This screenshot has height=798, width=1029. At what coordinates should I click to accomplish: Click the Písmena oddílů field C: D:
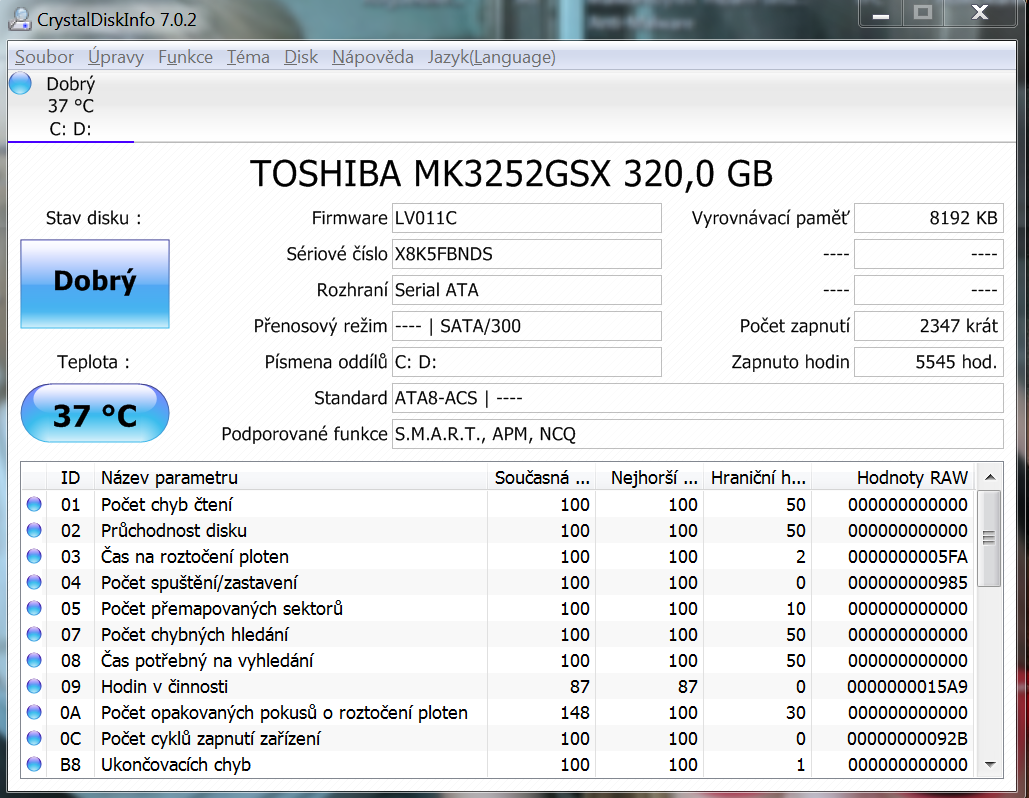coord(526,362)
